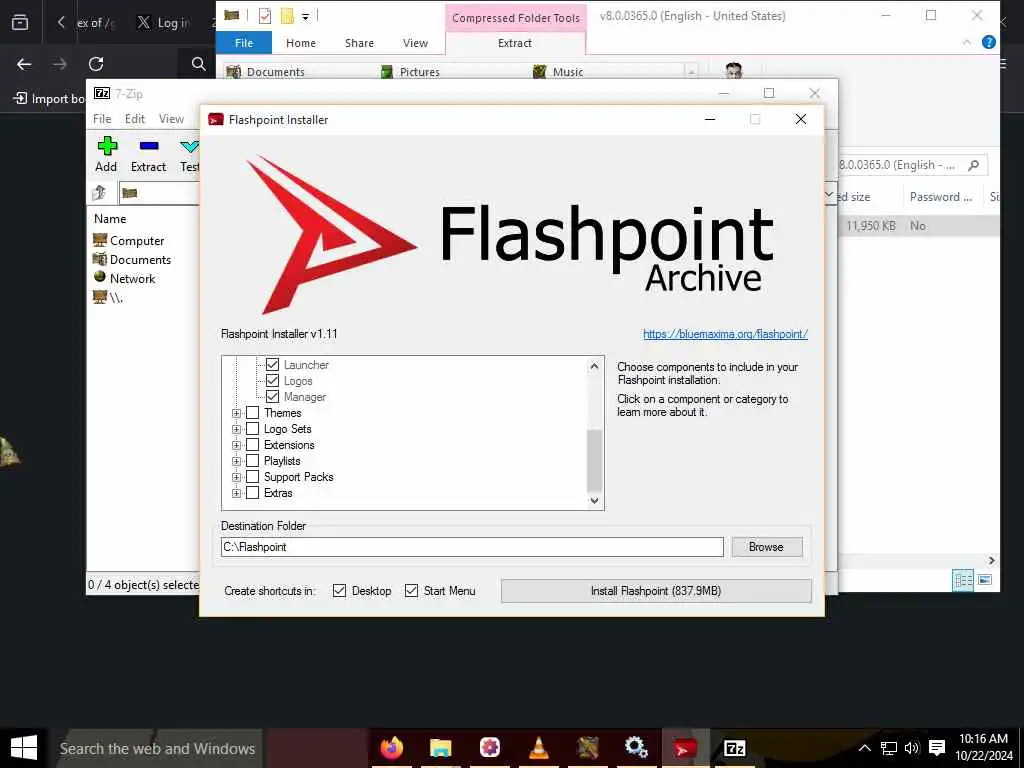Viewport: 1024px width, 768px height.
Task: Uncheck the Manager component checkbox
Action: 272,396
